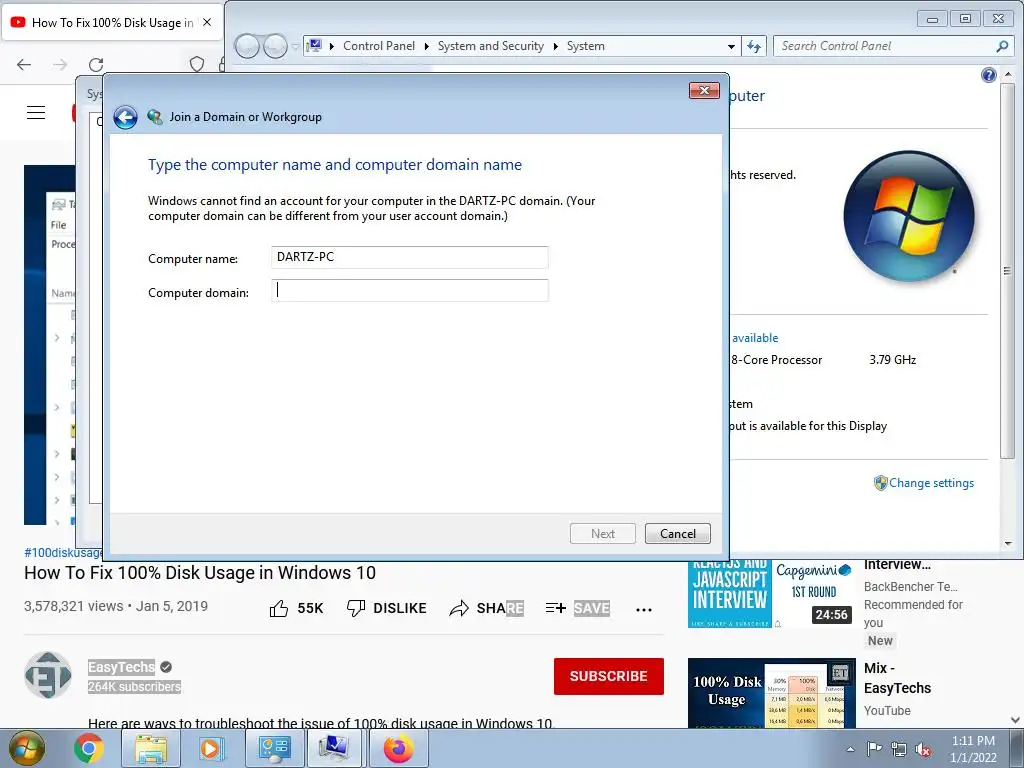Open the EasyTechs channel avatar
1024x768 pixels.
pos(48,675)
